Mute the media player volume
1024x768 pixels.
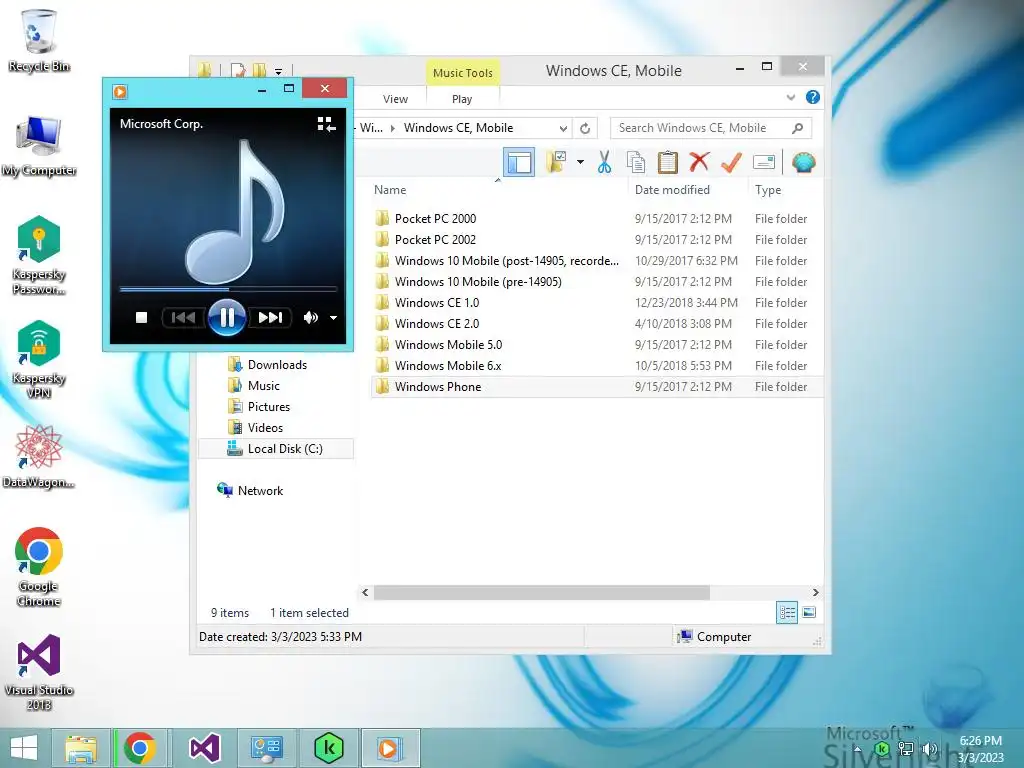pyautogui.click(x=310, y=317)
